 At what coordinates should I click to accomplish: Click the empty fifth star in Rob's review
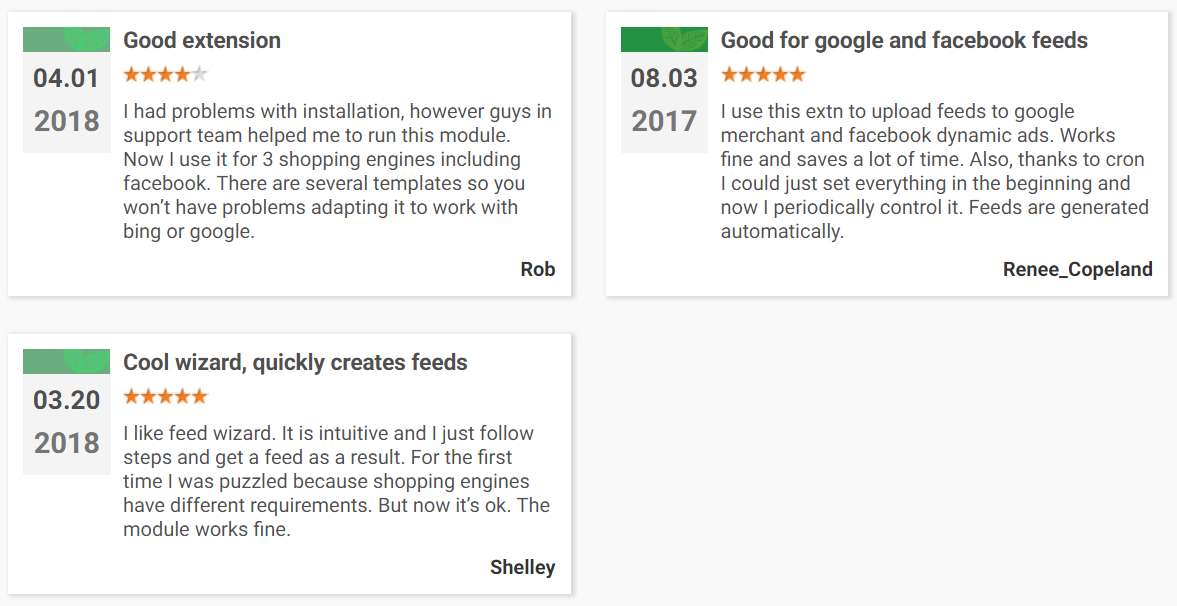tap(200, 74)
